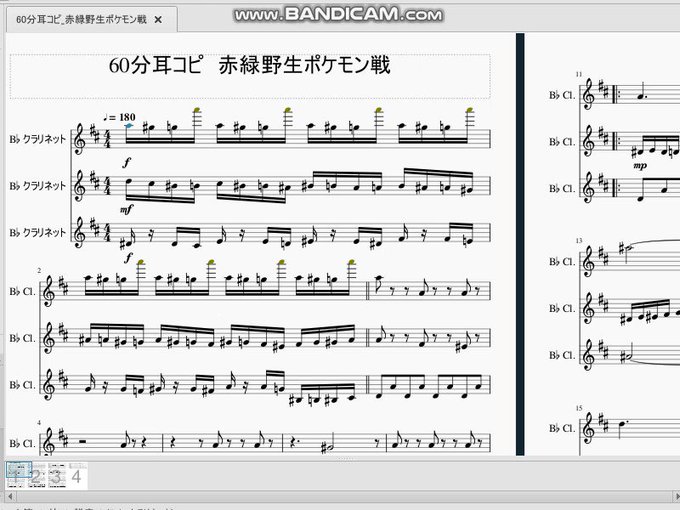Image resolution: width=680 pixels, height=510 pixels.
Task: Click the measure number 4
Action: [x=39, y=422]
